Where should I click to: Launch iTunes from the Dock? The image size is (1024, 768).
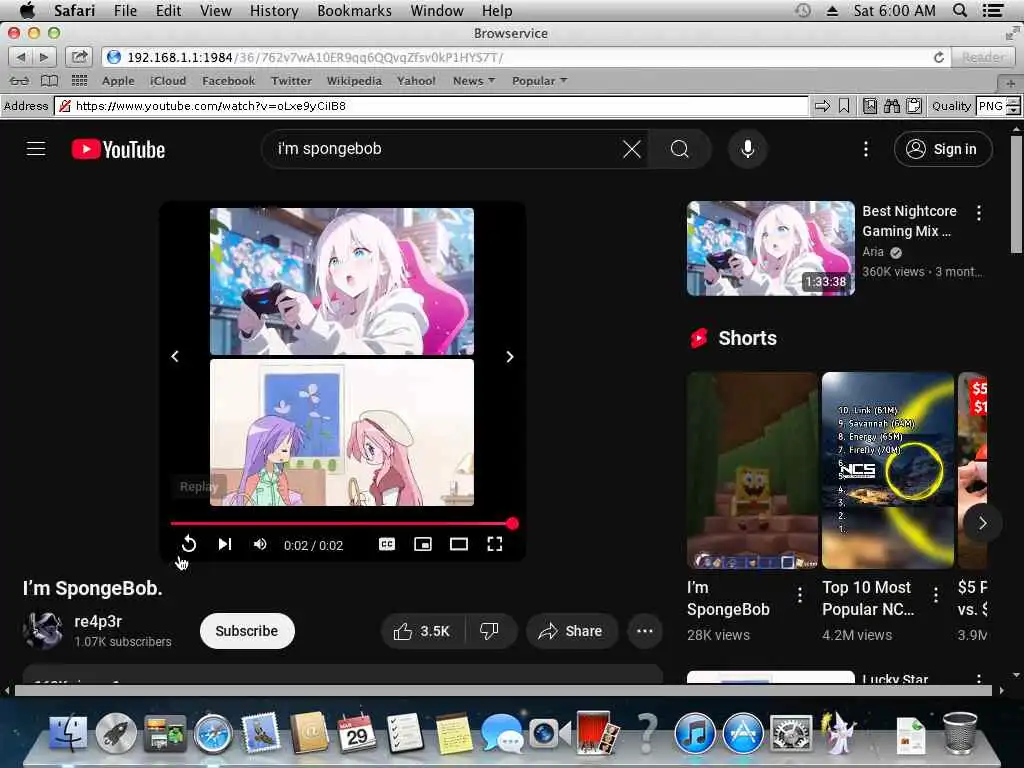pyautogui.click(x=694, y=733)
